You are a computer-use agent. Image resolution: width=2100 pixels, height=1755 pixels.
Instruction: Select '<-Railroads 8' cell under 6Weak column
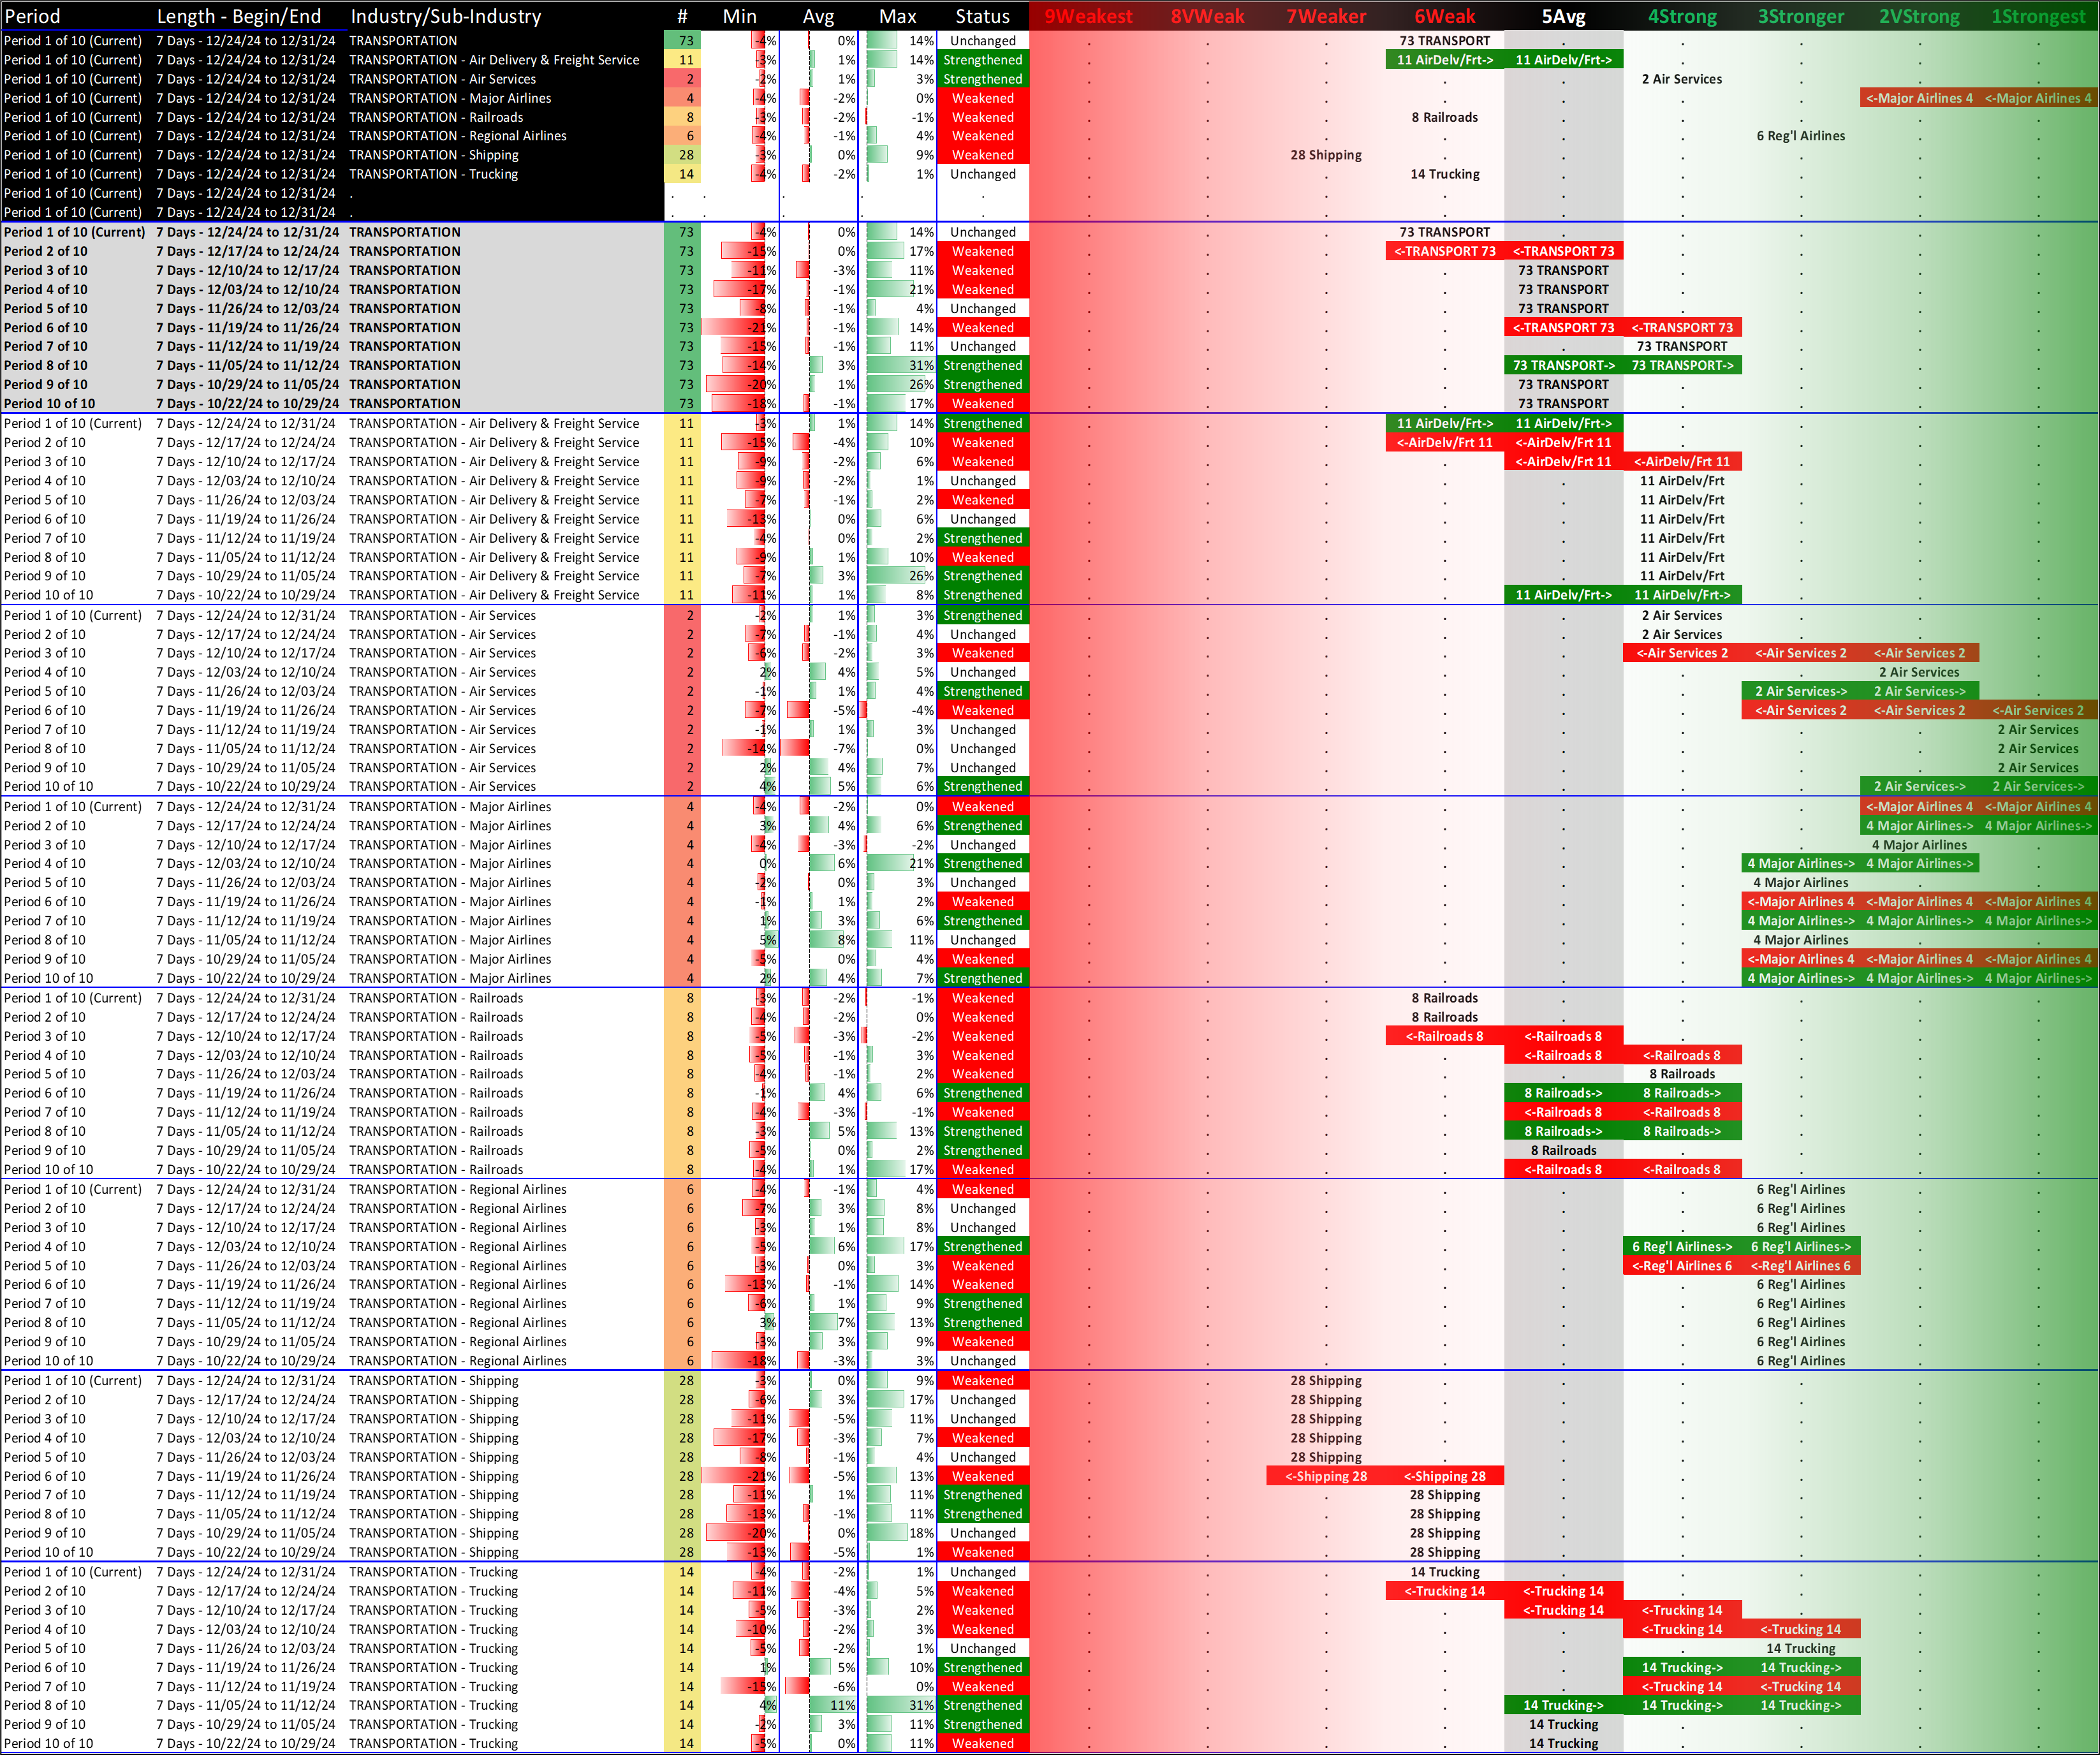[1444, 1036]
